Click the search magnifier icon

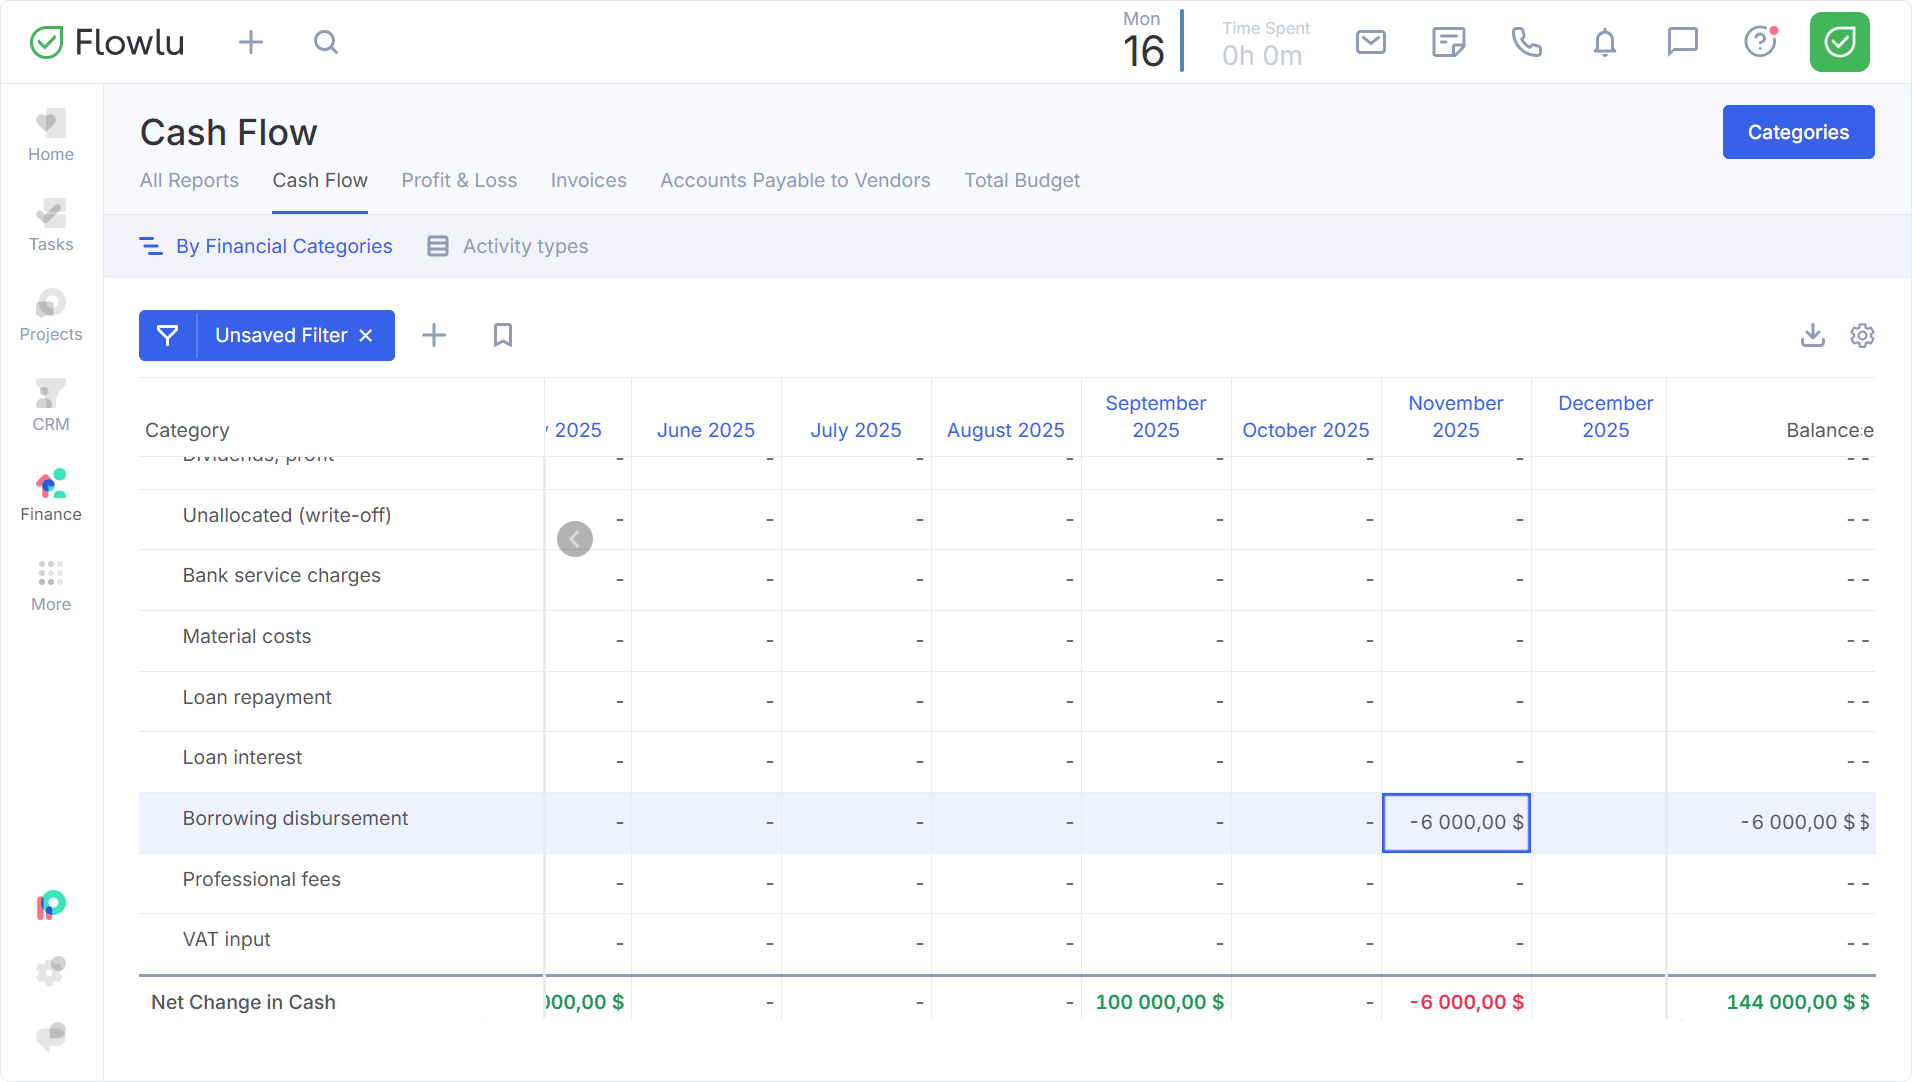coord(325,42)
